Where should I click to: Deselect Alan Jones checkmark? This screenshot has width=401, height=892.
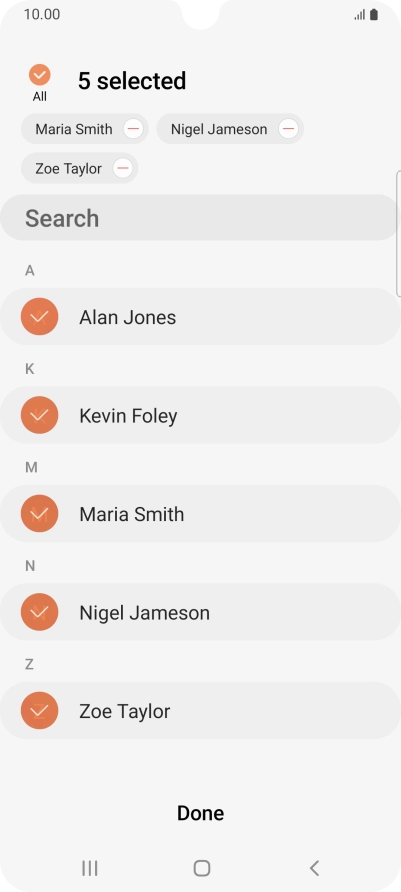click(39, 317)
